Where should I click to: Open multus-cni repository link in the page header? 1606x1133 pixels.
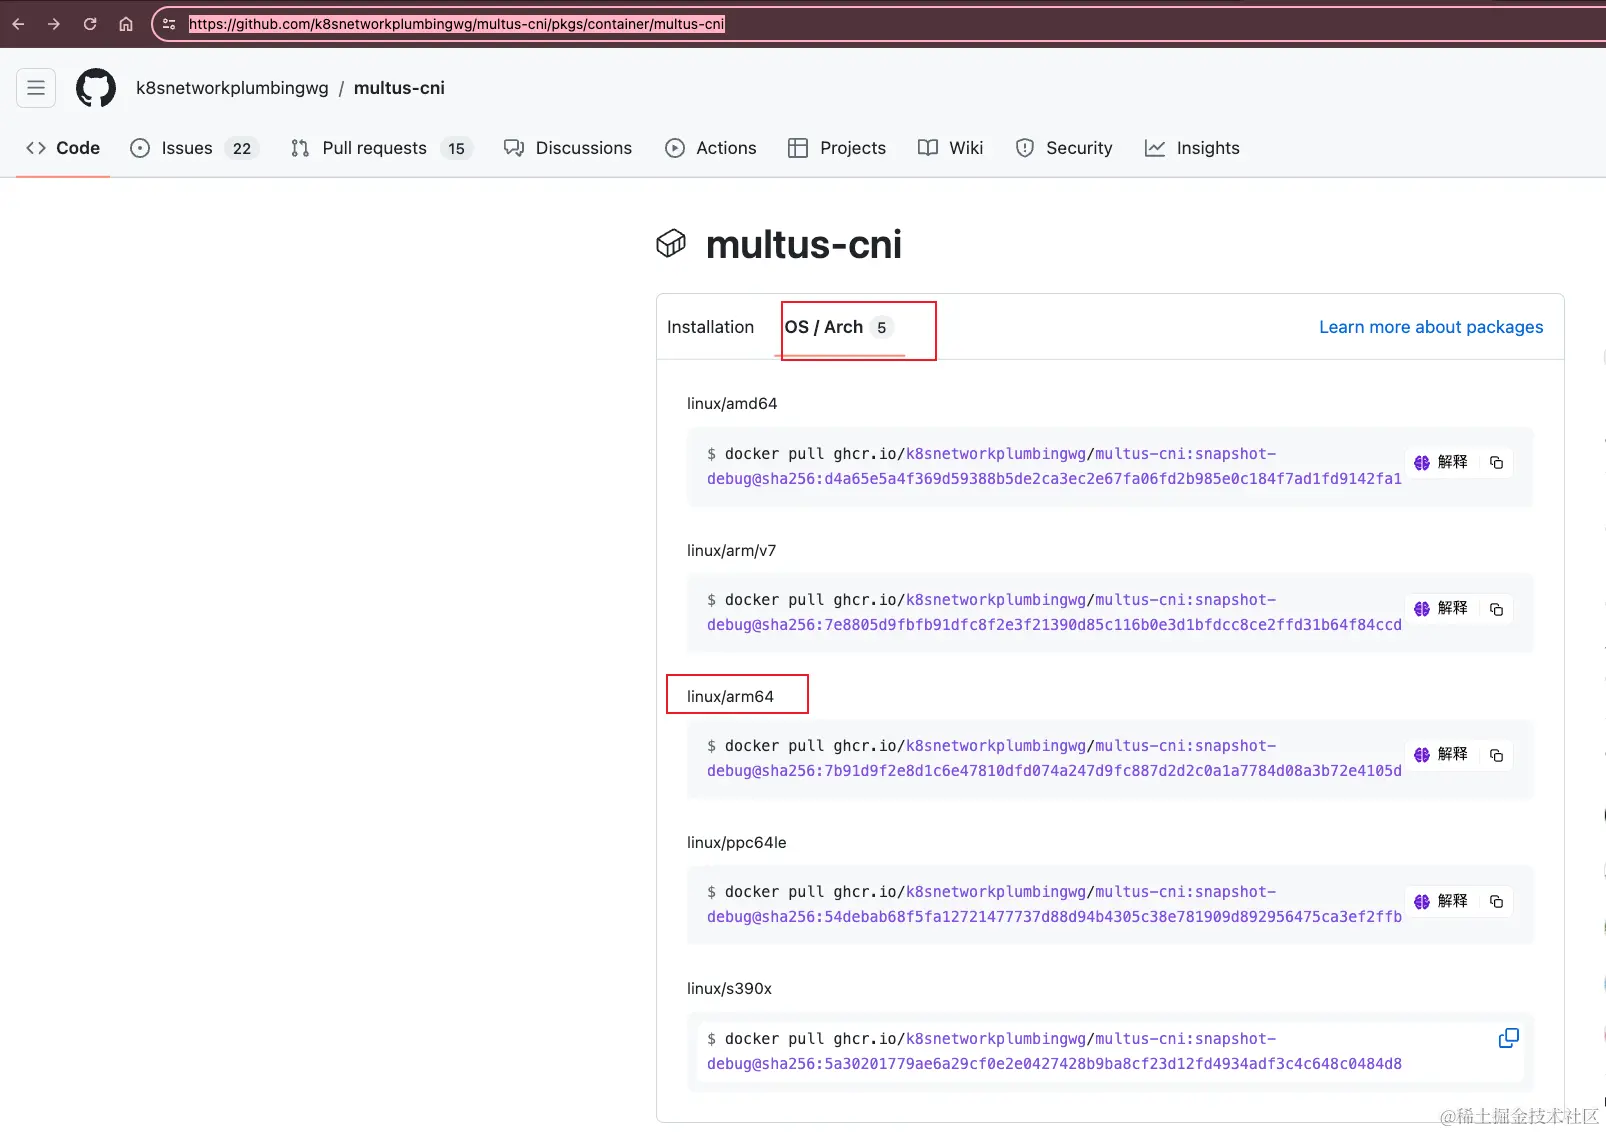pos(399,88)
